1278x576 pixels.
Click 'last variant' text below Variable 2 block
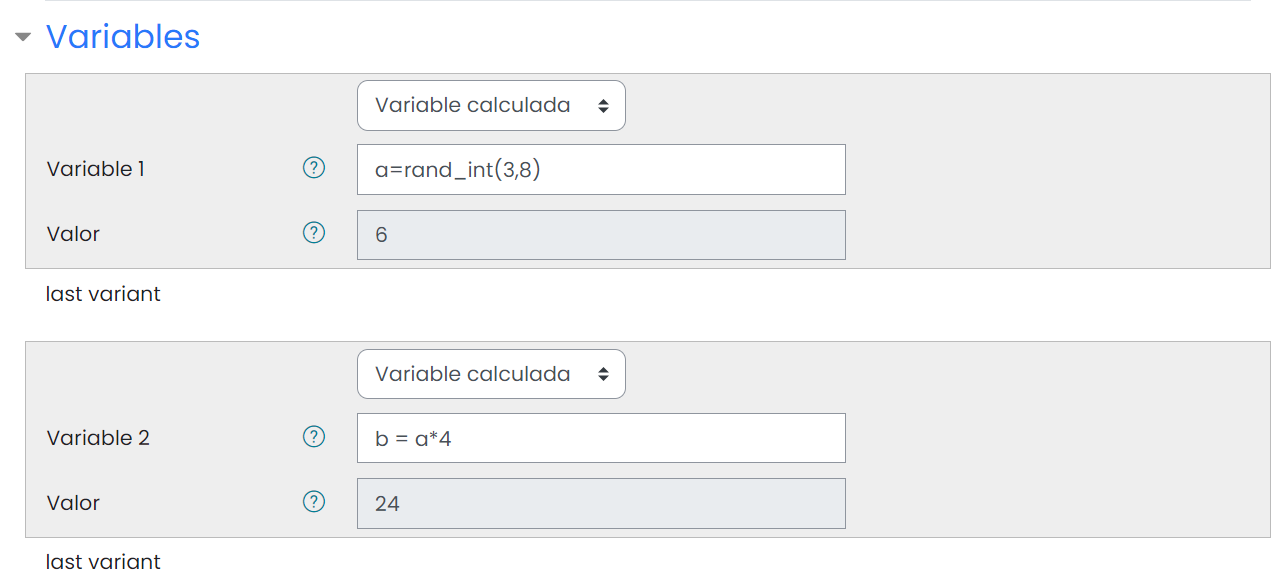click(x=103, y=562)
